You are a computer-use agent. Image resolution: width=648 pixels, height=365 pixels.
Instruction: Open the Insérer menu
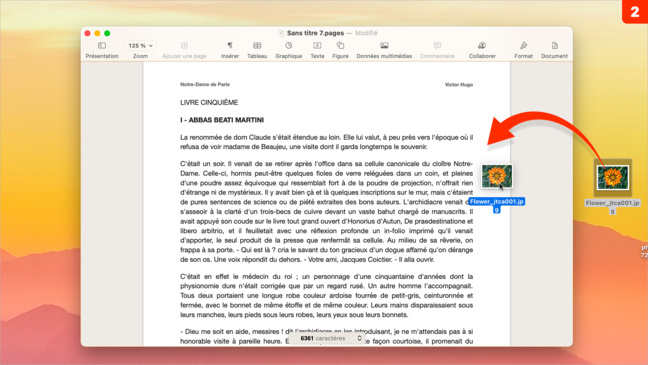coord(230,50)
